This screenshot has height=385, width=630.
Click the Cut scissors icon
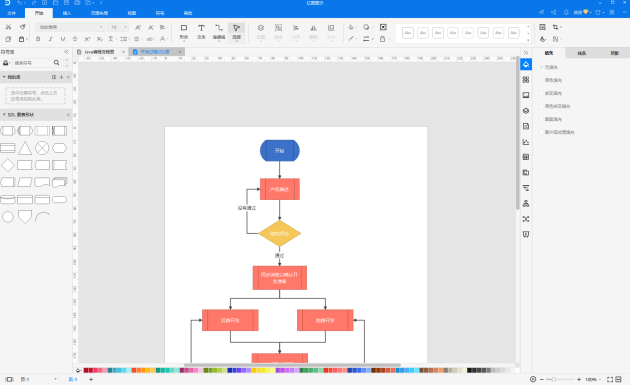point(8,27)
